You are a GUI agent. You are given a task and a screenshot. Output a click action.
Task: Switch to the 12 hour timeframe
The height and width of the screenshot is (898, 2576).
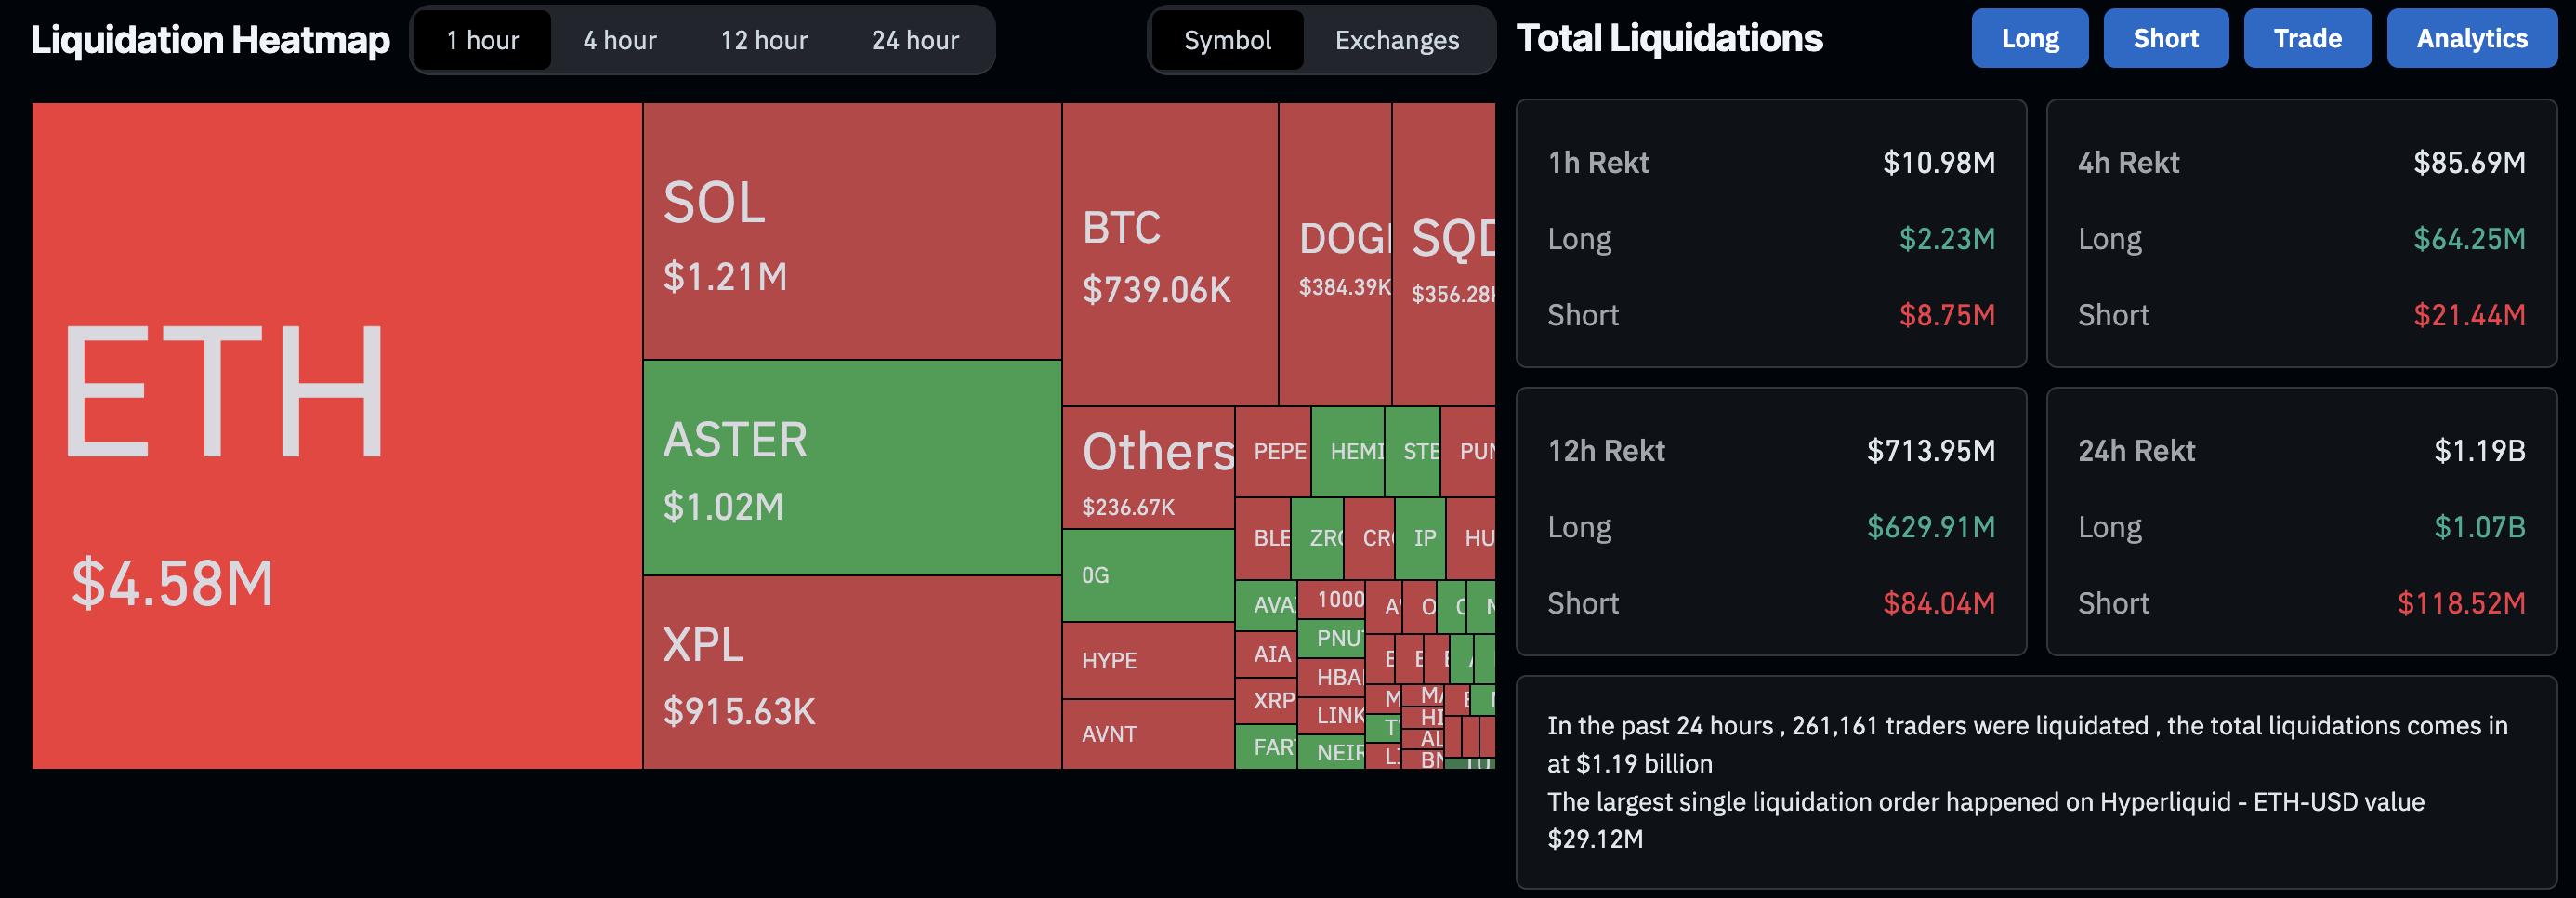pyautogui.click(x=764, y=40)
